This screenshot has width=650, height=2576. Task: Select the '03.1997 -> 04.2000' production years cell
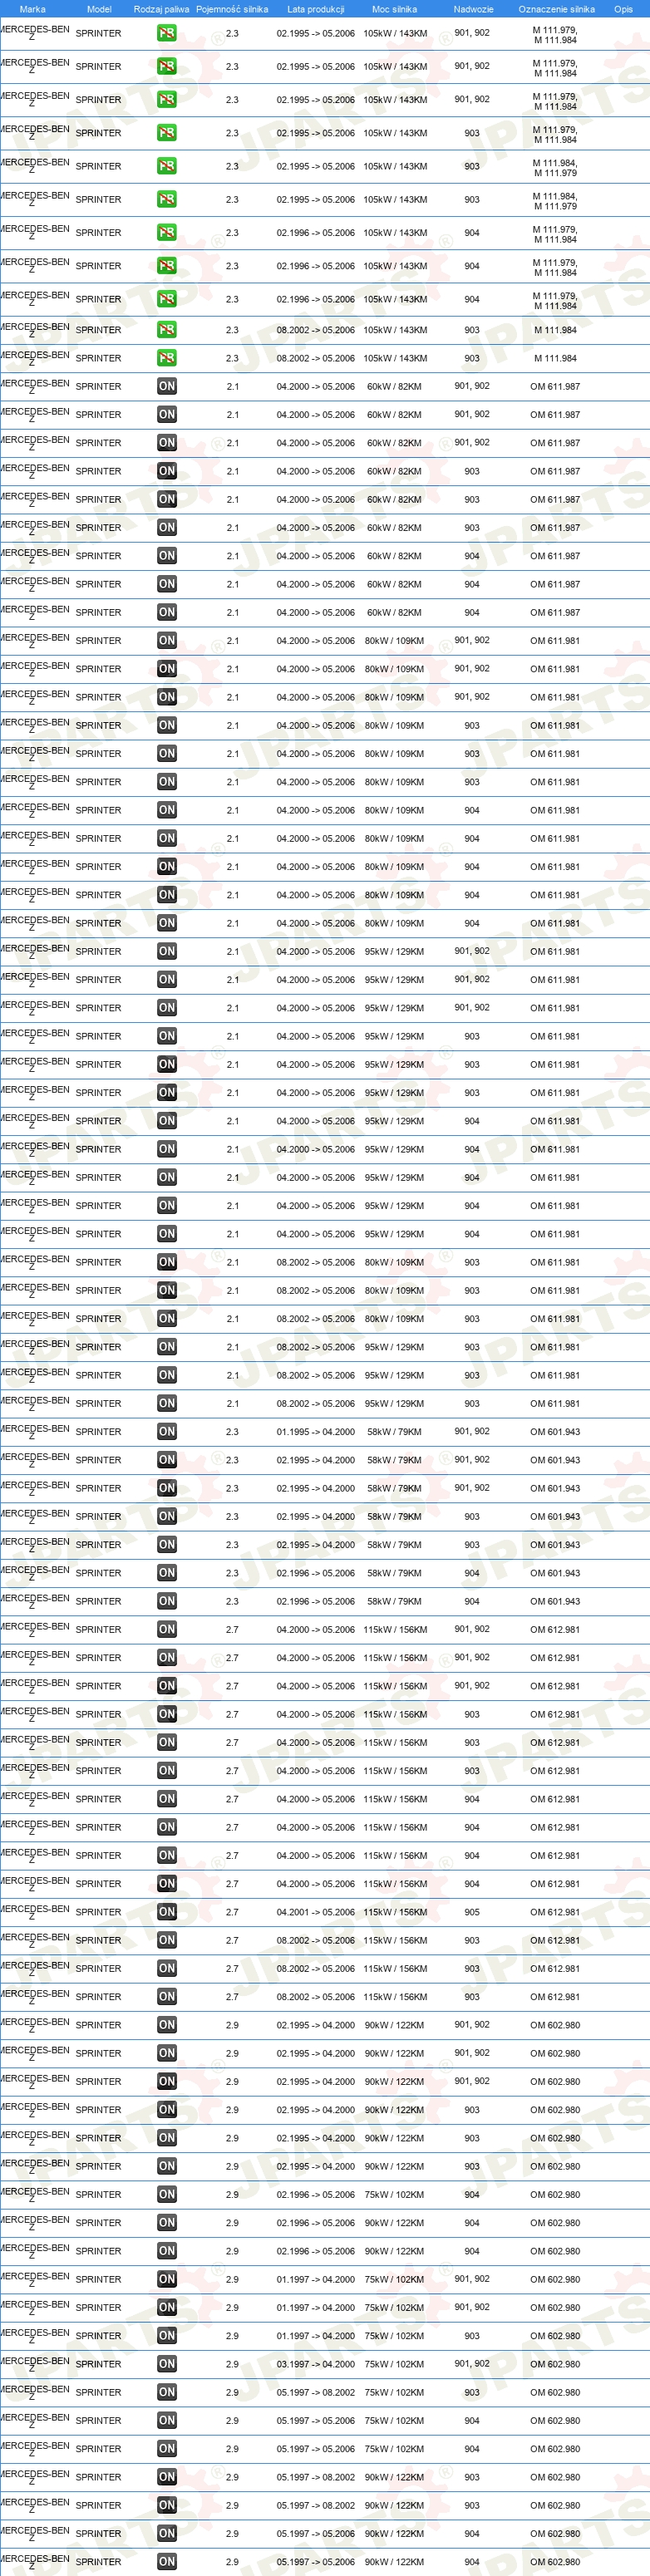[316, 2364]
